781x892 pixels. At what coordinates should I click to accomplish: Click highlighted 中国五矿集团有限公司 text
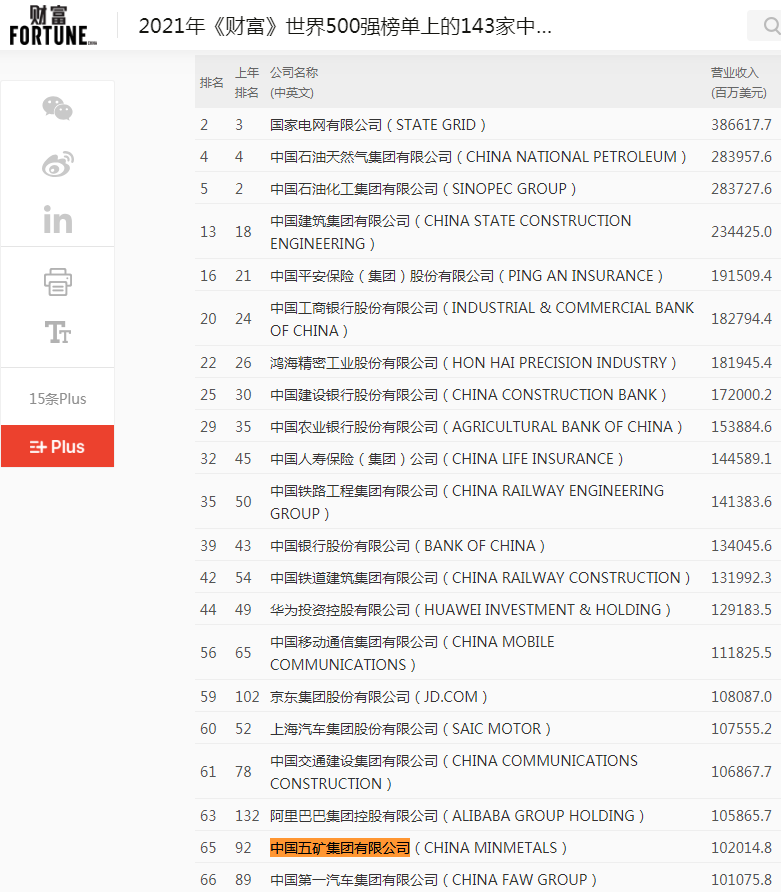tap(340, 848)
